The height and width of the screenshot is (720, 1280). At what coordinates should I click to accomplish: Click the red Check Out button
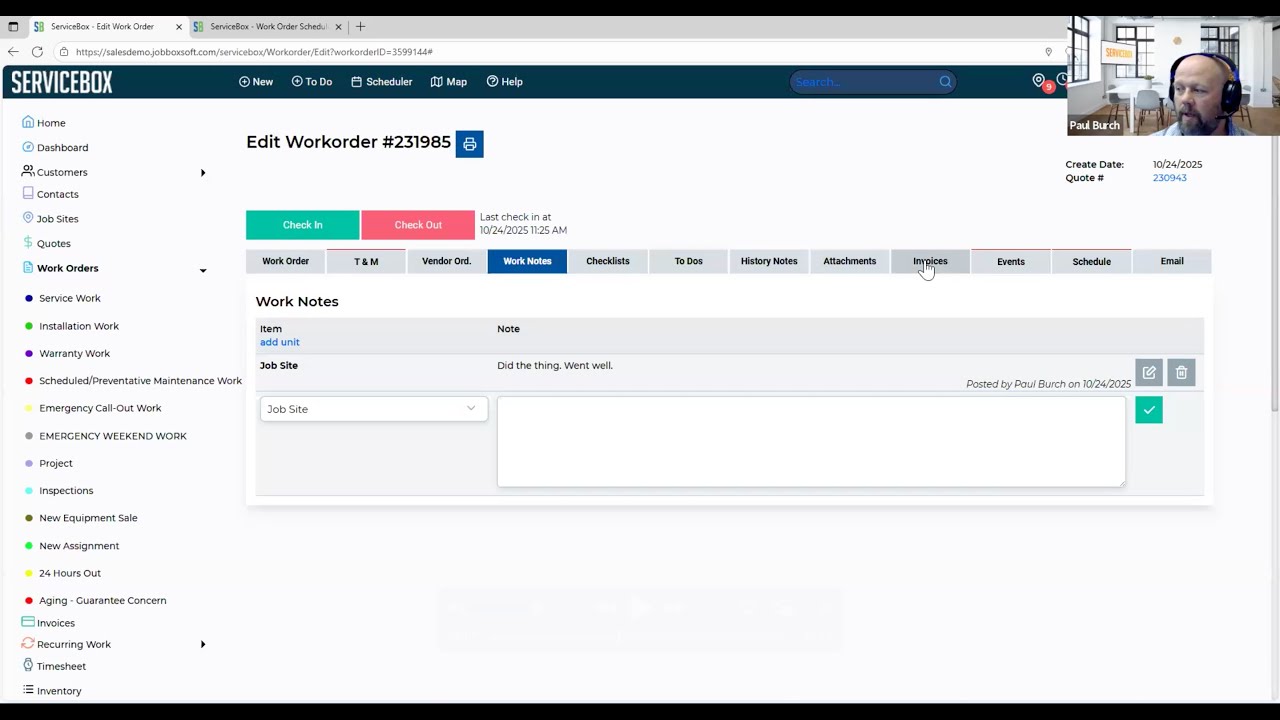[418, 225]
